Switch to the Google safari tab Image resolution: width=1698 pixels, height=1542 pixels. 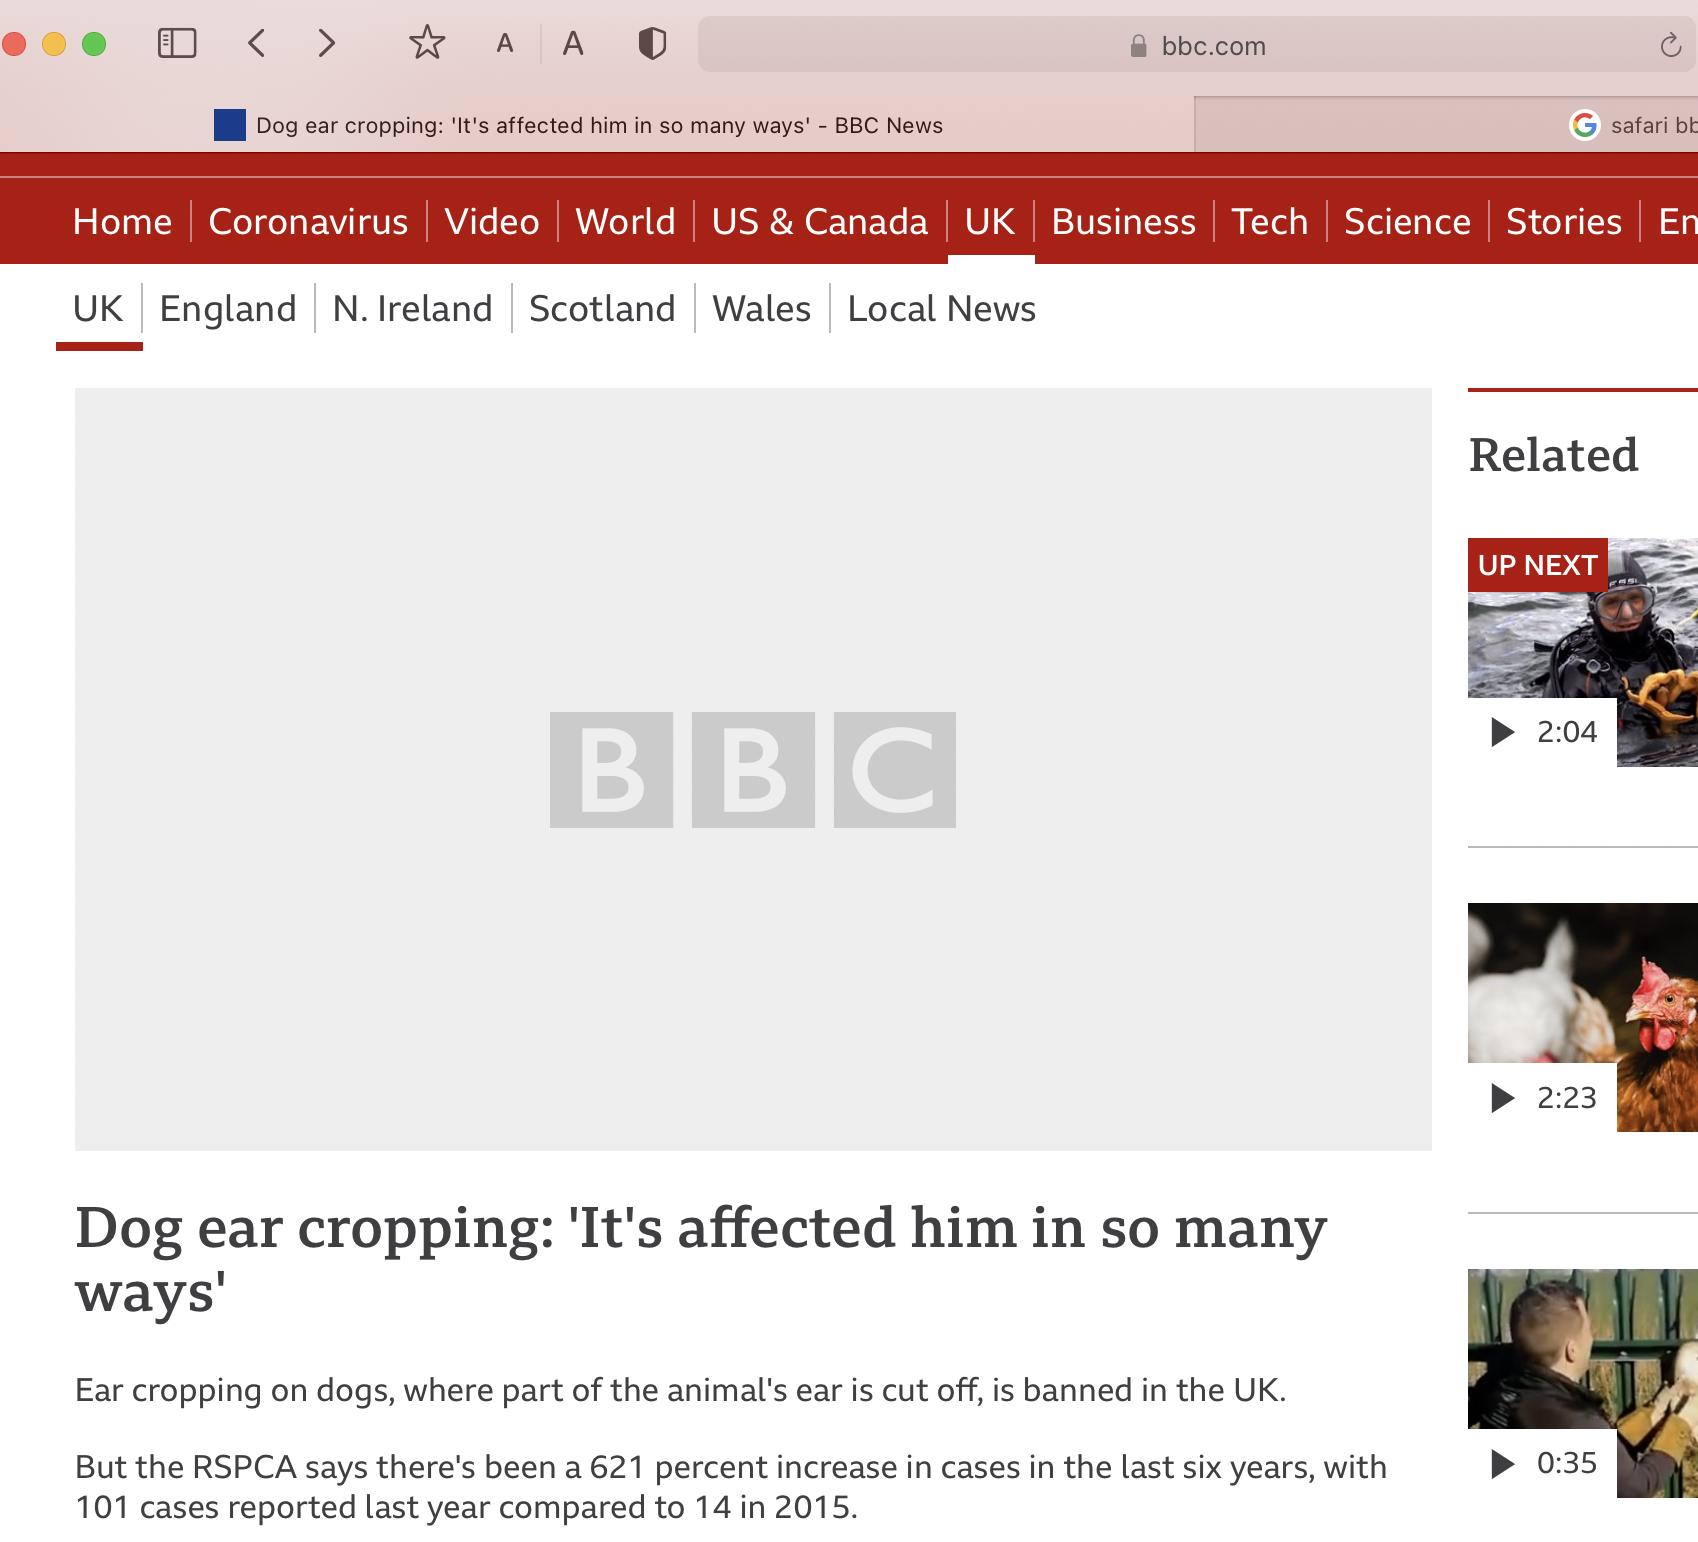(1447, 125)
